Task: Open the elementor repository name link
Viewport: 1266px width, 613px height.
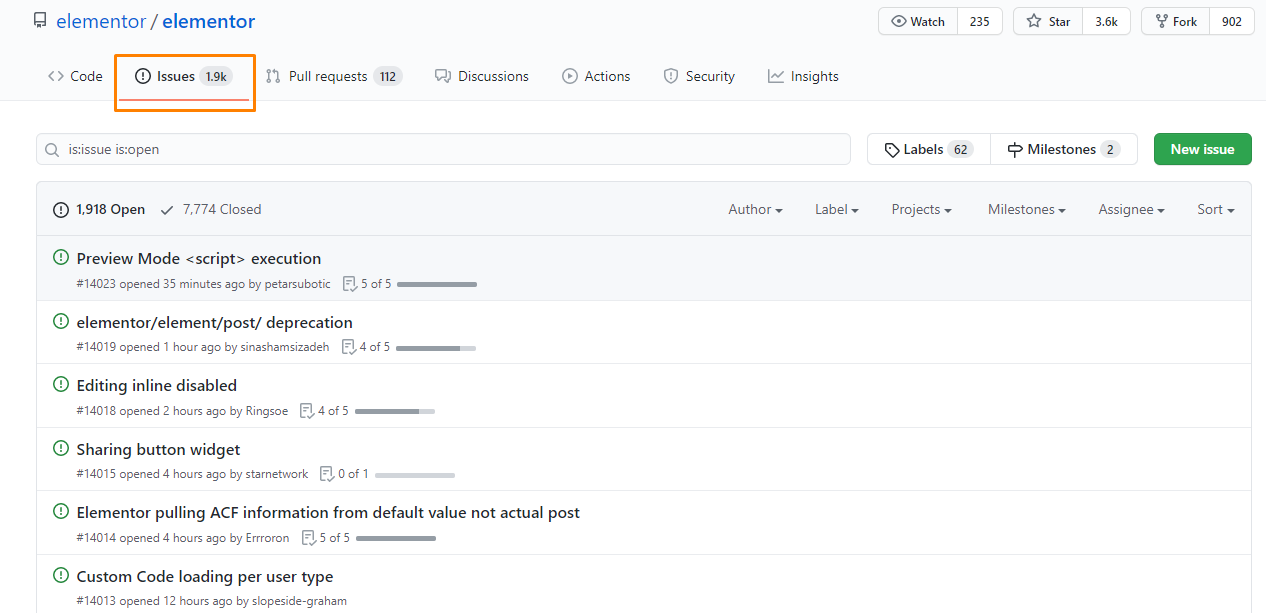Action: [208, 21]
